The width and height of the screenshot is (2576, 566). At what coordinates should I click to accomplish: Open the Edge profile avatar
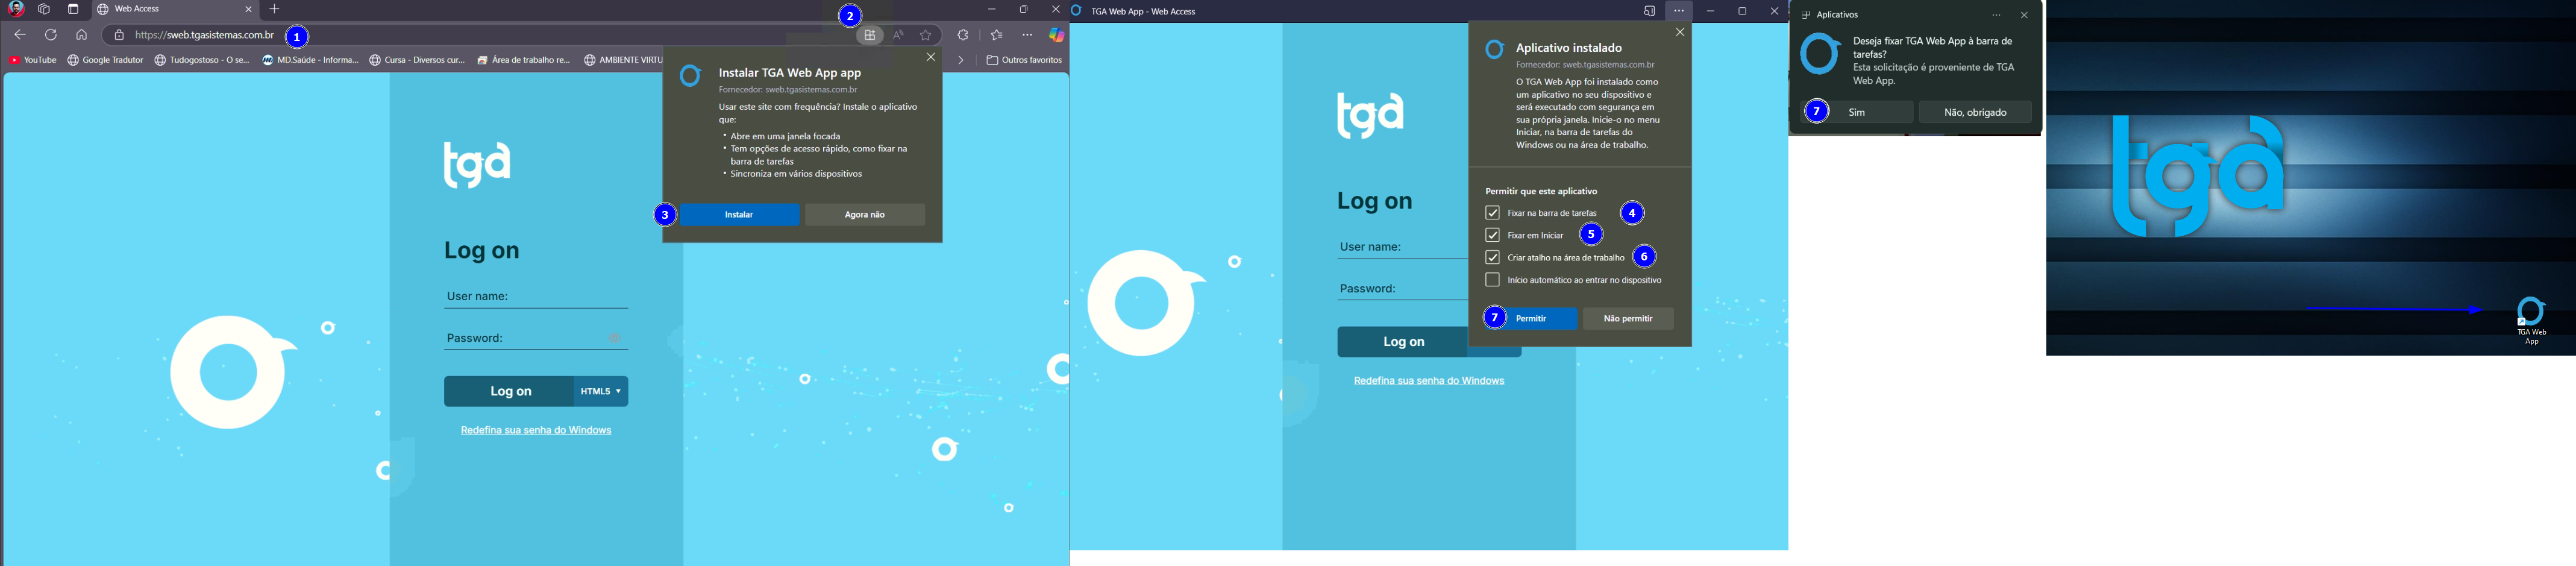click(17, 9)
